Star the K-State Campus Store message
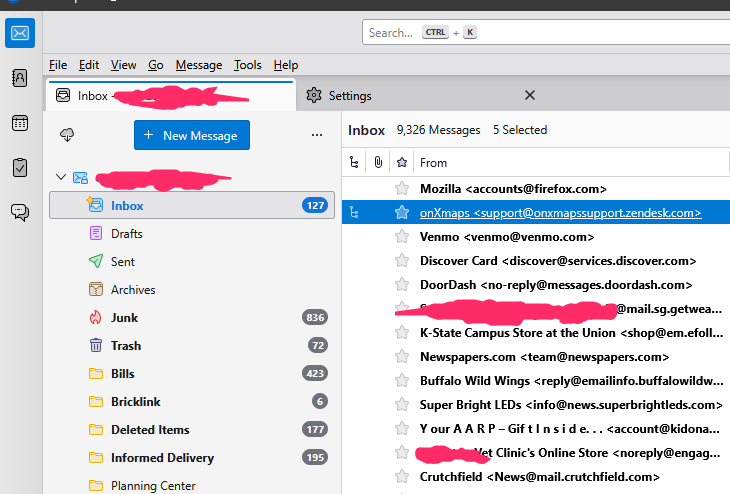730x494 pixels. pos(402,332)
